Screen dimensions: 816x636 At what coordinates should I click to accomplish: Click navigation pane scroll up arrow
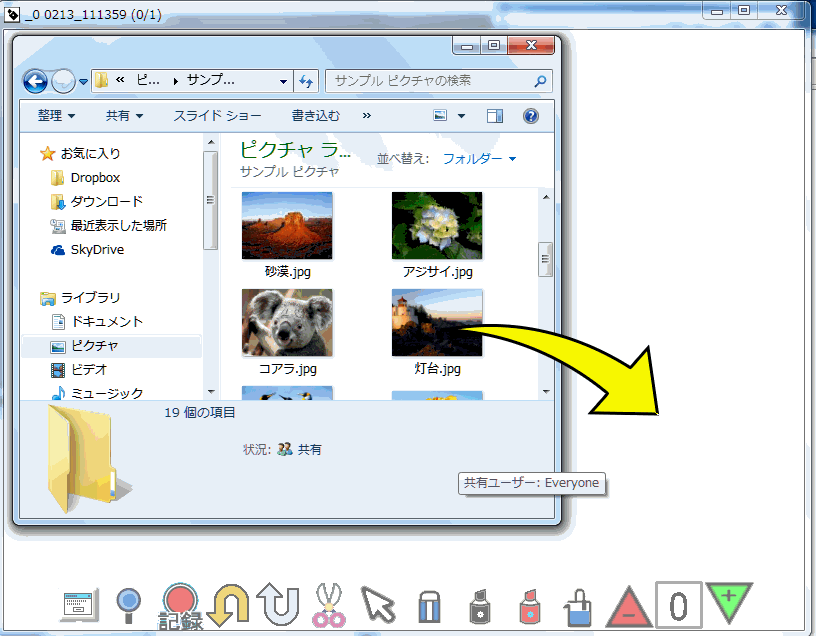[211, 142]
